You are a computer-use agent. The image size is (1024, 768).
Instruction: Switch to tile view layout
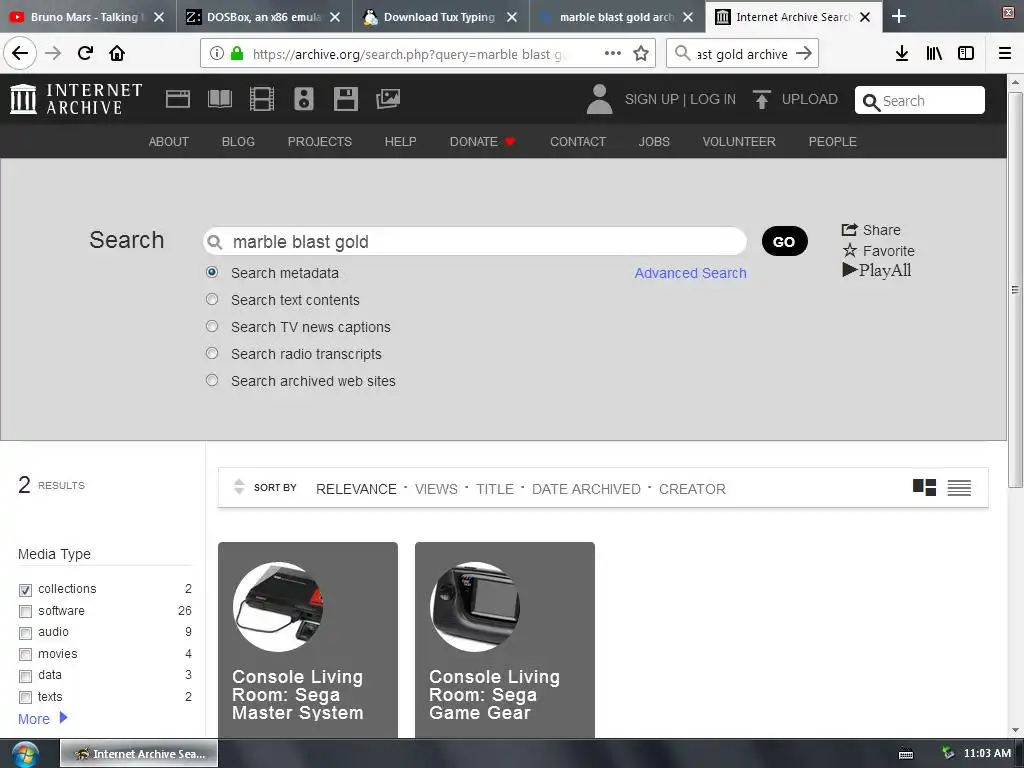tap(924, 487)
